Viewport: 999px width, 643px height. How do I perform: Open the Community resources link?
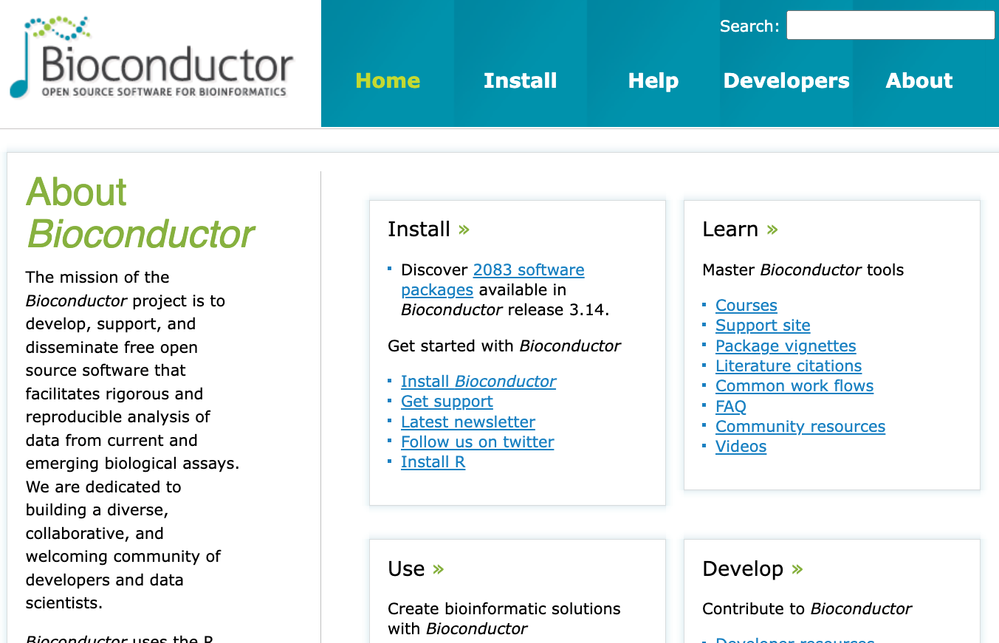(x=800, y=426)
